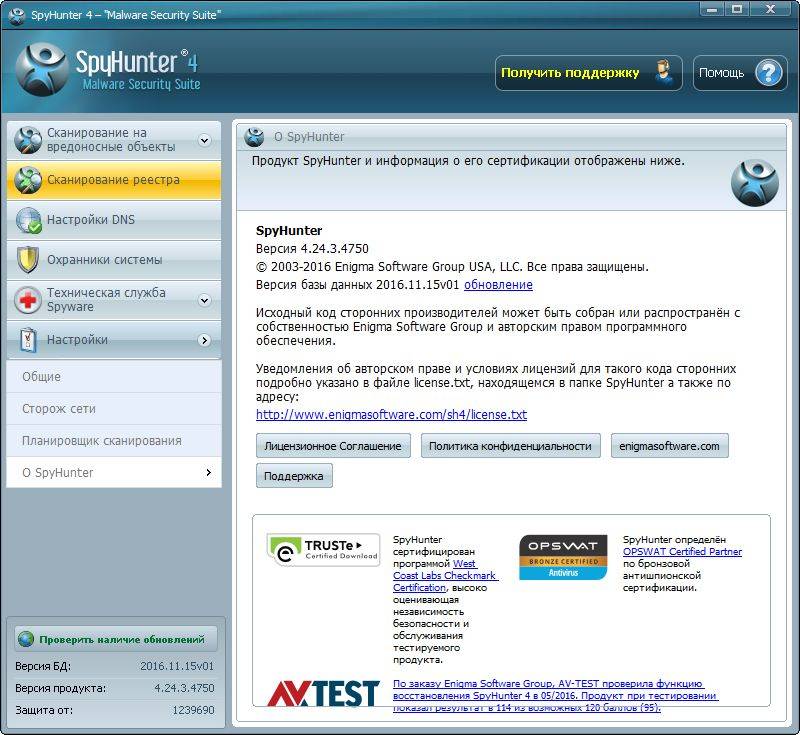Viewport: 800px width, 735px height.
Task: Open Сканирование реестра section
Action: [x=114, y=180]
